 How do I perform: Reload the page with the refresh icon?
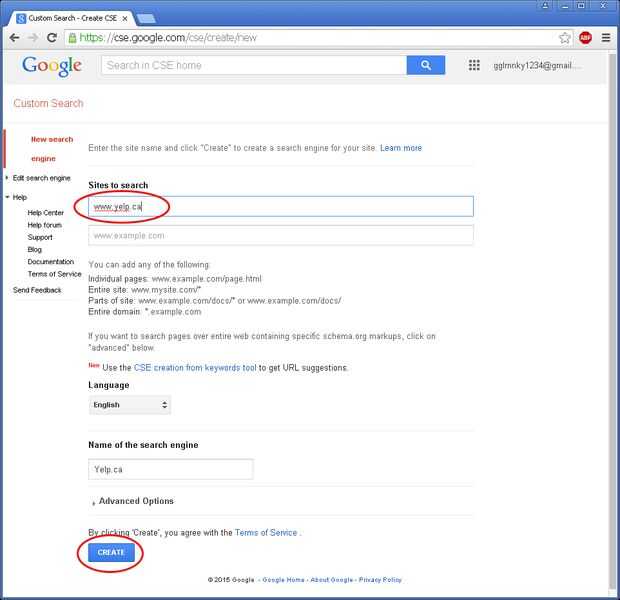click(52, 38)
